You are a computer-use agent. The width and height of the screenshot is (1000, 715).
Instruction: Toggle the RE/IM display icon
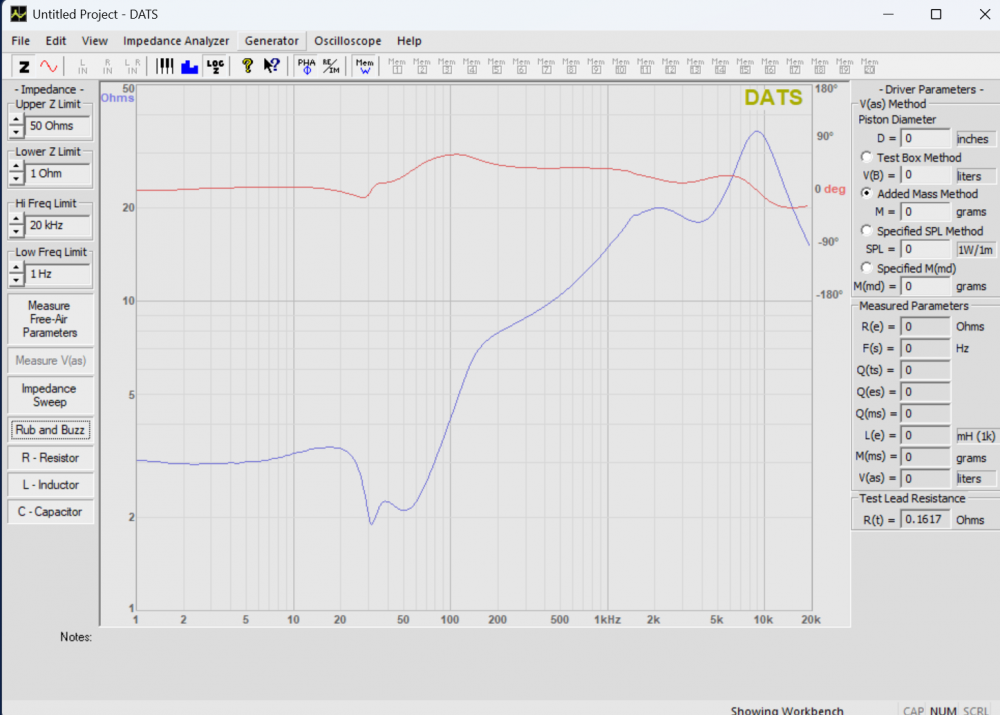[x=331, y=66]
